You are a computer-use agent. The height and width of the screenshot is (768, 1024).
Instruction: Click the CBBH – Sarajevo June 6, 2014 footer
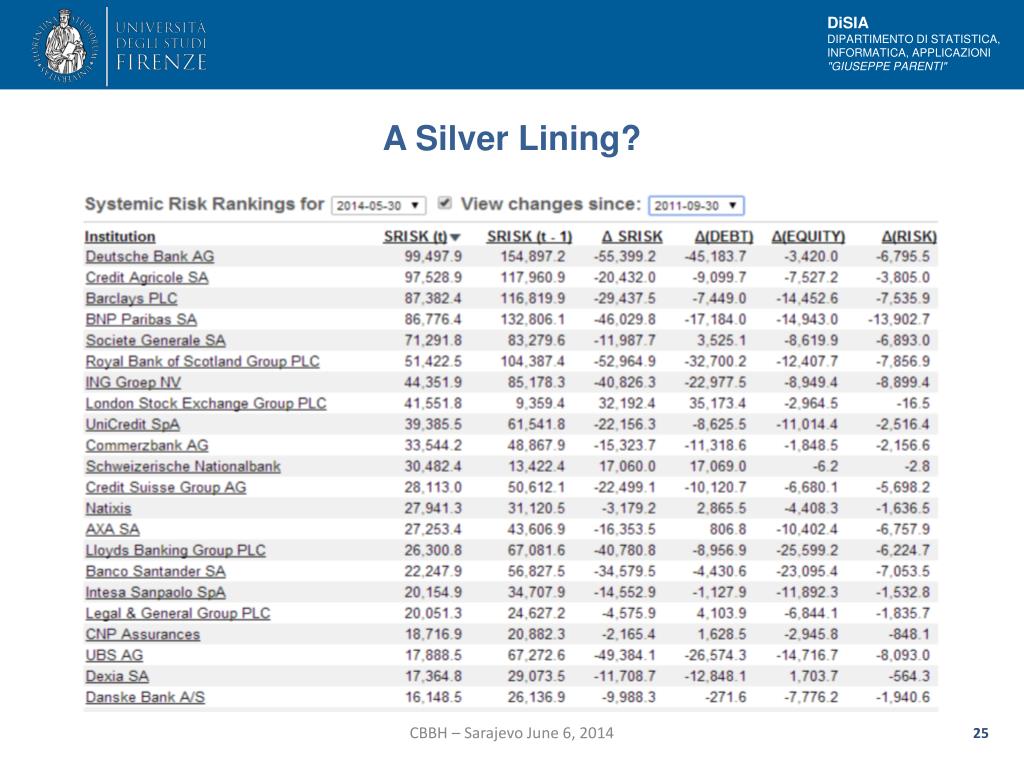(x=511, y=733)
